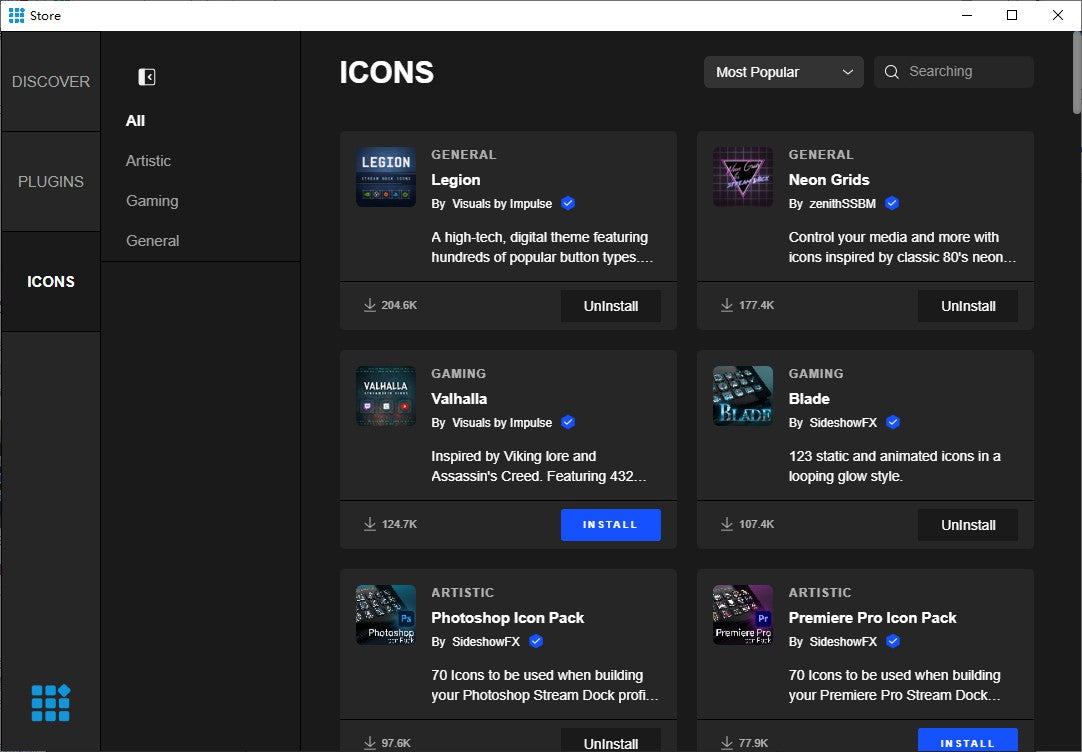The image size is (1082, 752).
Task: Click the Searching input field
Action: coord(964,72)
